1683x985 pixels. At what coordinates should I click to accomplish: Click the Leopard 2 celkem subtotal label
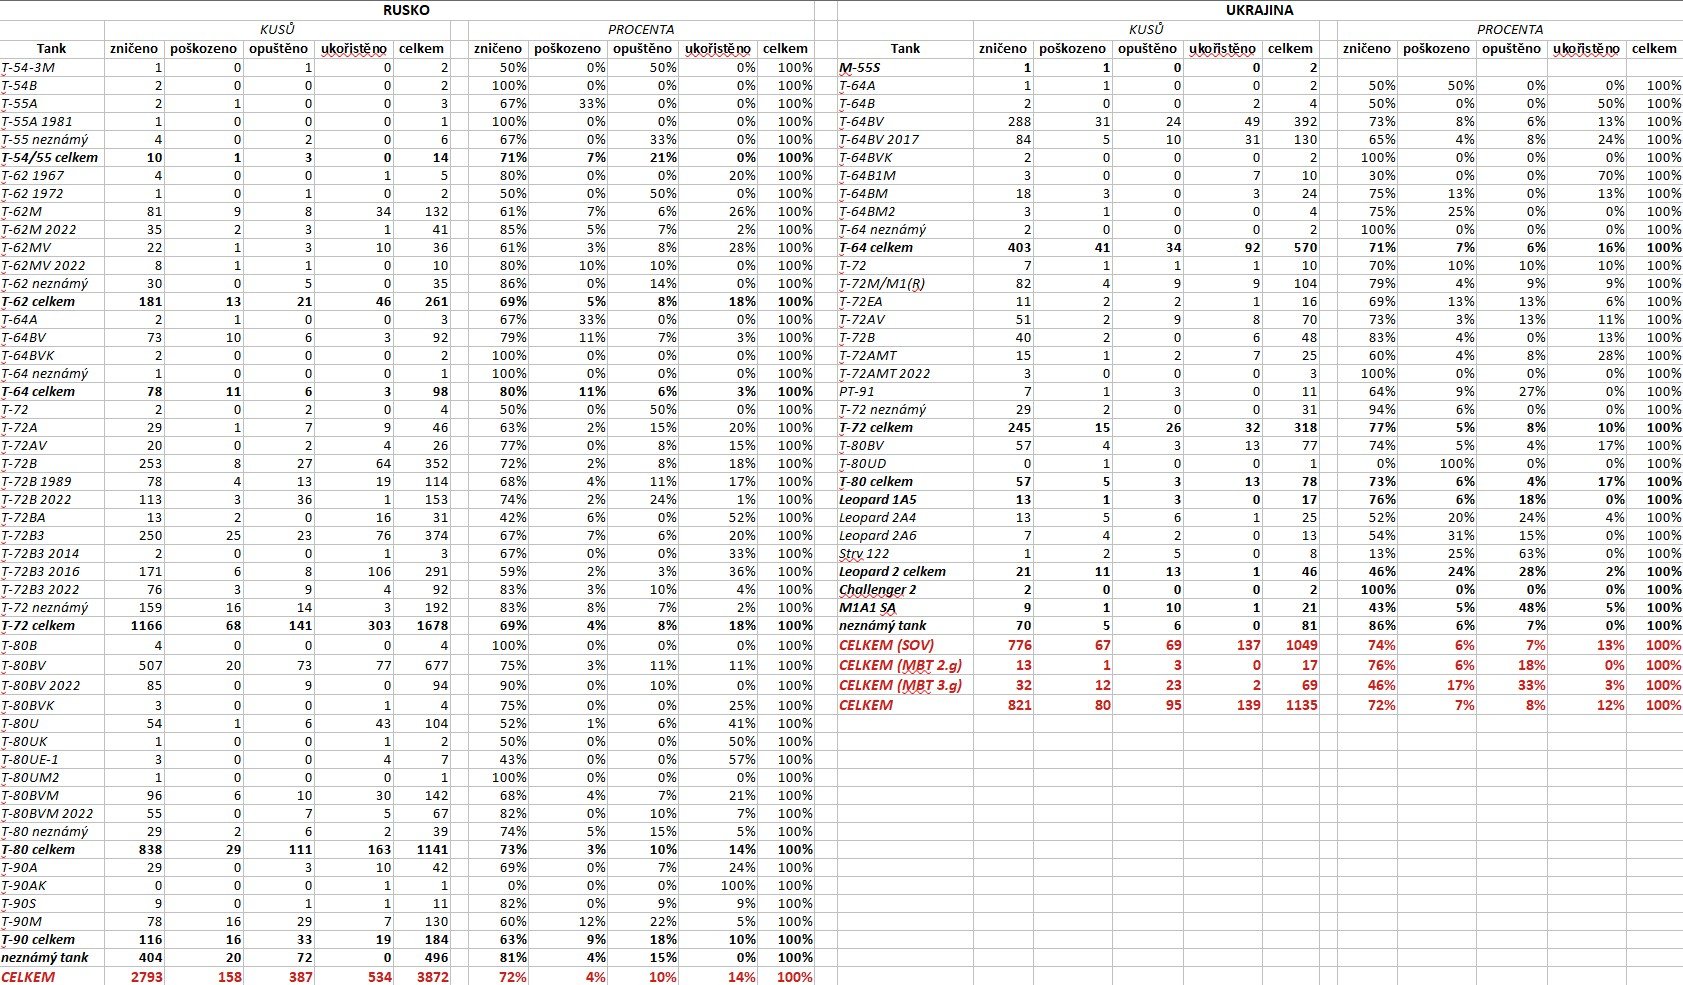click(892, 572)
